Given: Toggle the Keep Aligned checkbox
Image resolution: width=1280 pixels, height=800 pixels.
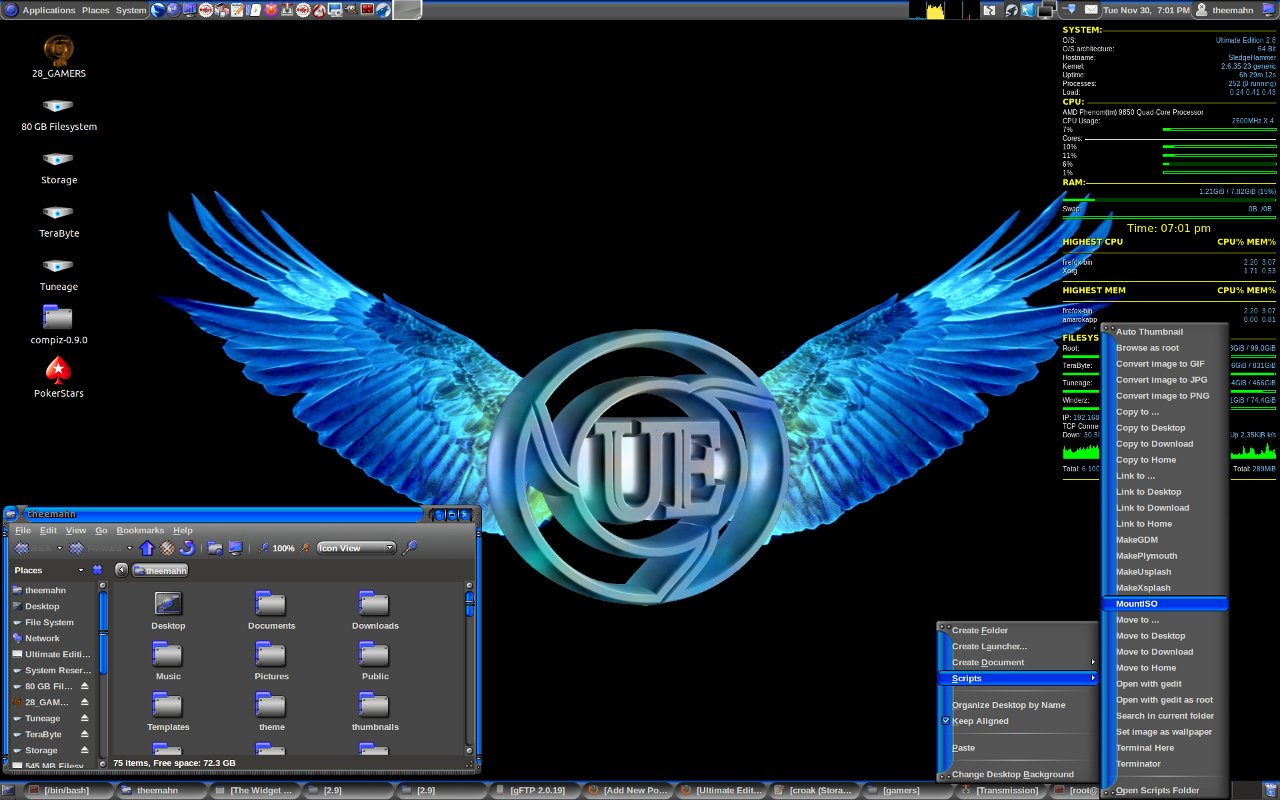Looking at the screenshot, I should pyautogui.click(x=946, y=721).
